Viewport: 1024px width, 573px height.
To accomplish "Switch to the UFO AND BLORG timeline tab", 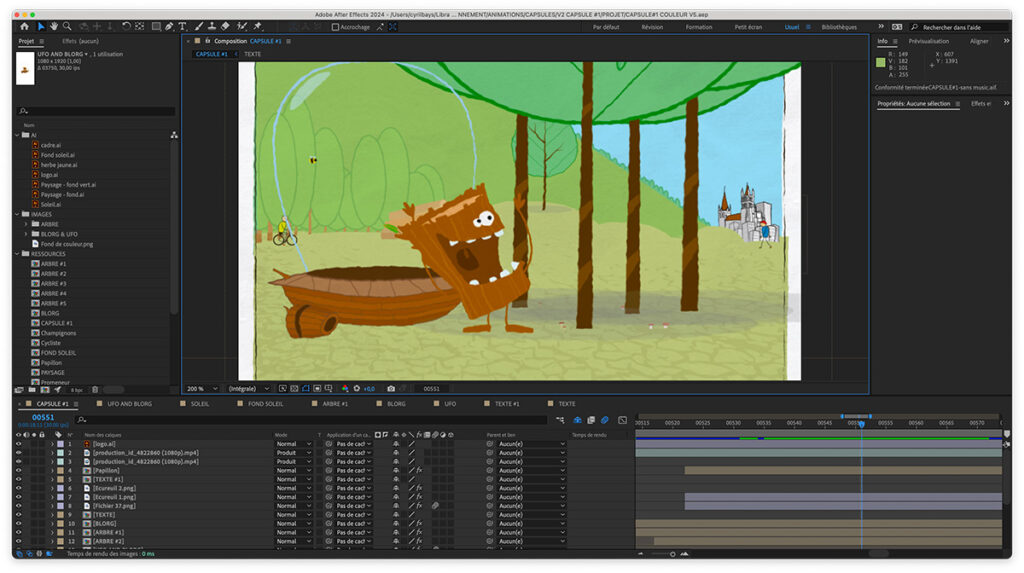I will pos(129,404).
